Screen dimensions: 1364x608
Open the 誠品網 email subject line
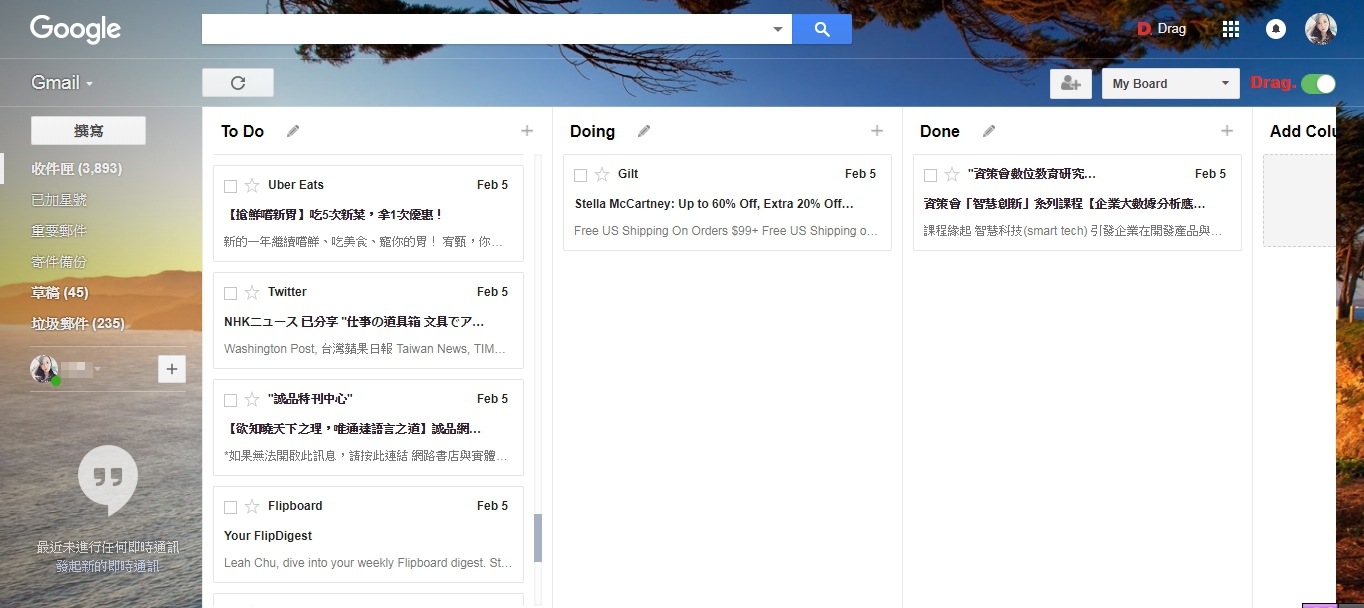point(353,428)
